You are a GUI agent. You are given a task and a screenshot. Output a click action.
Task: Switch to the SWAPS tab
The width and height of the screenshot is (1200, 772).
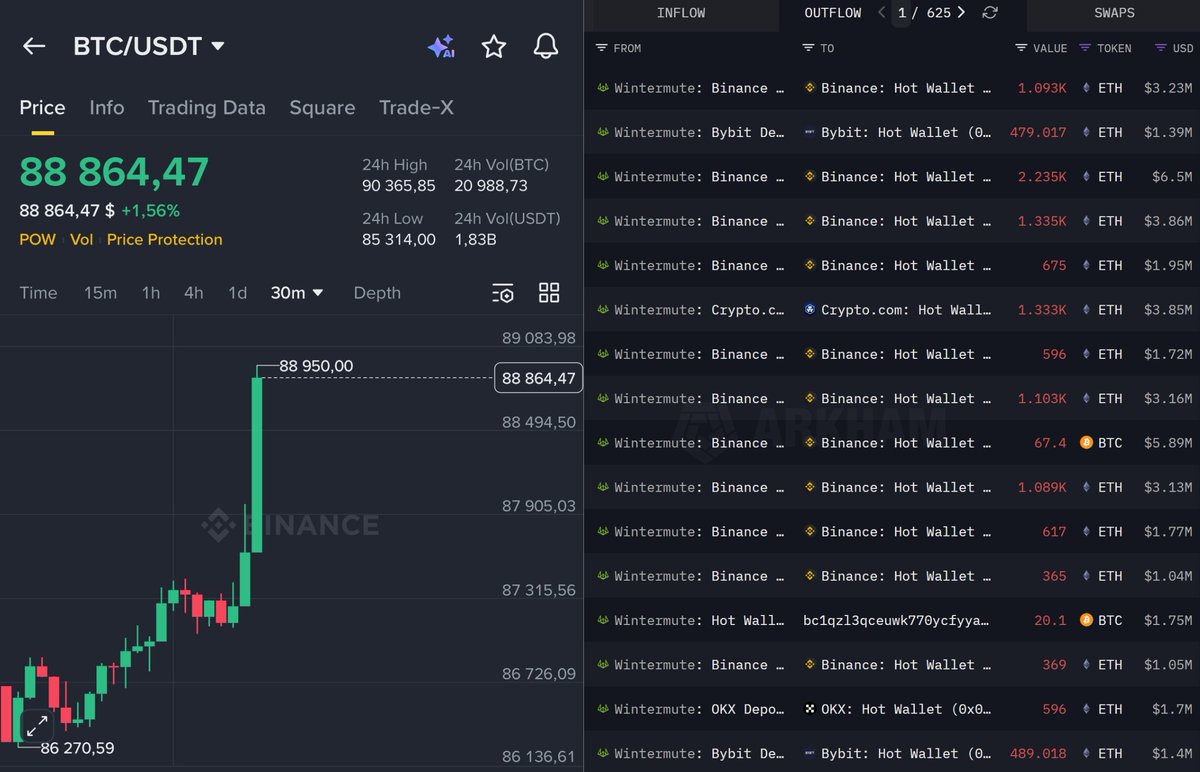point(1114,13)
